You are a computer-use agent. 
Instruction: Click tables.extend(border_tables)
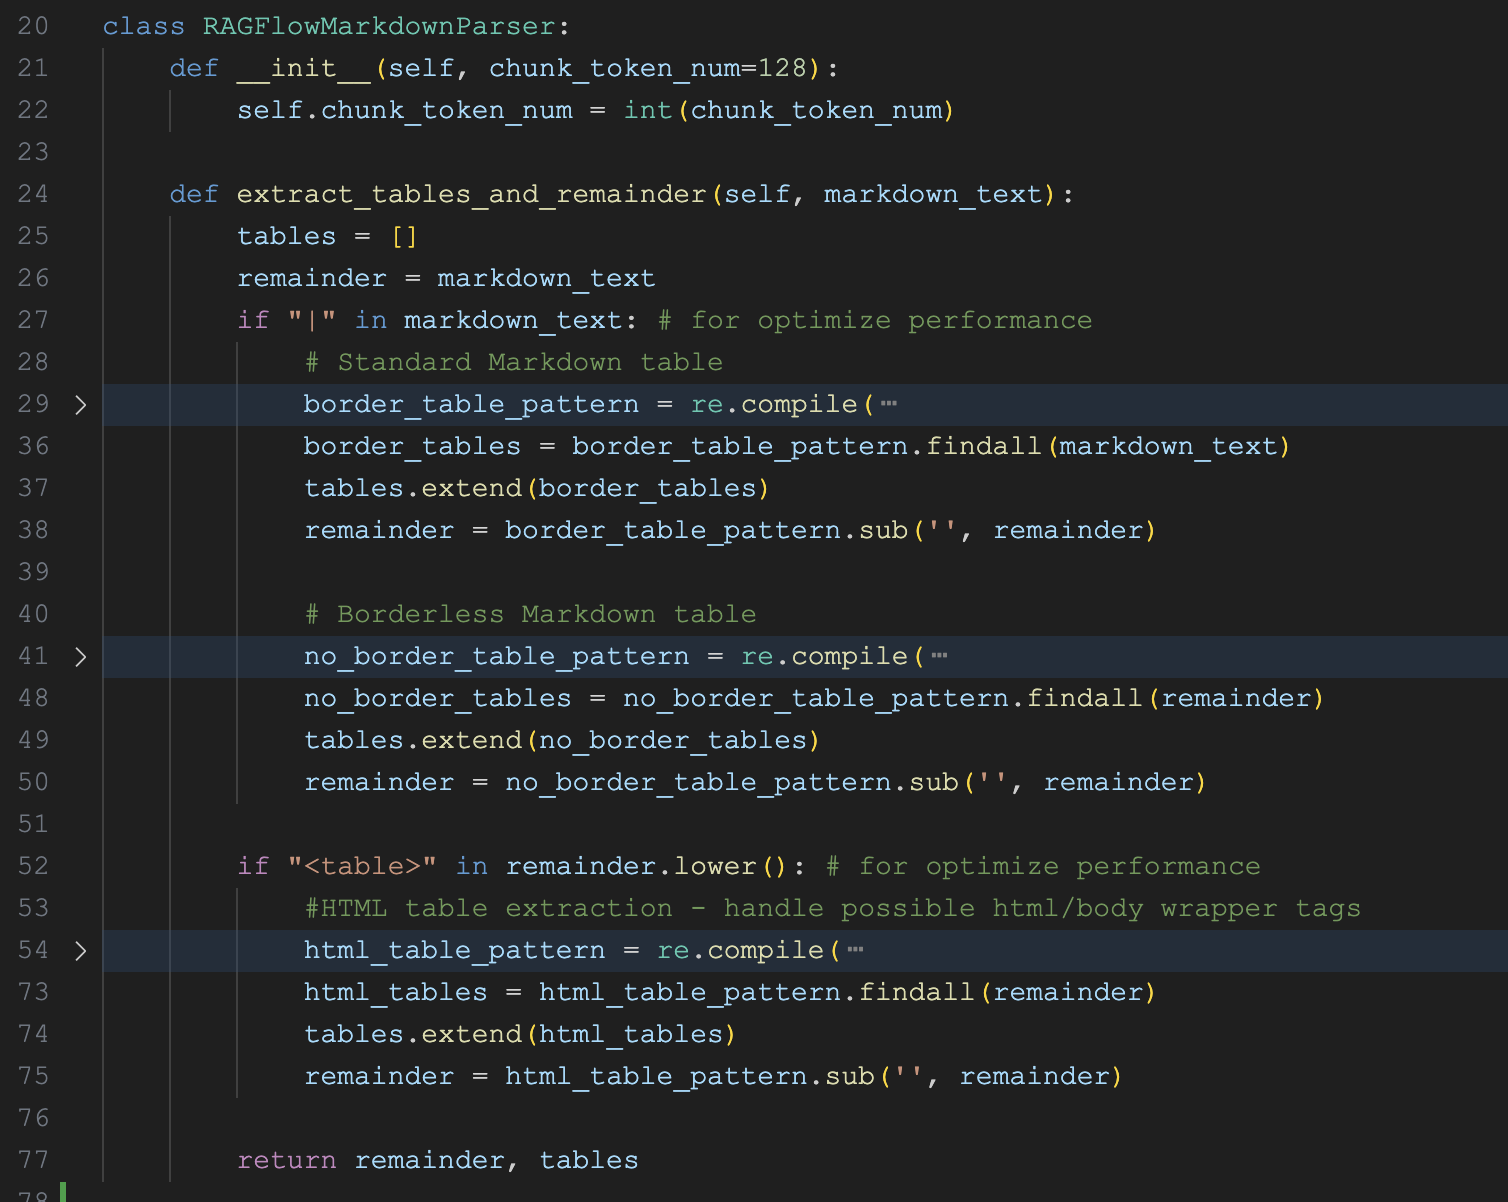click(x=537, y=488)
